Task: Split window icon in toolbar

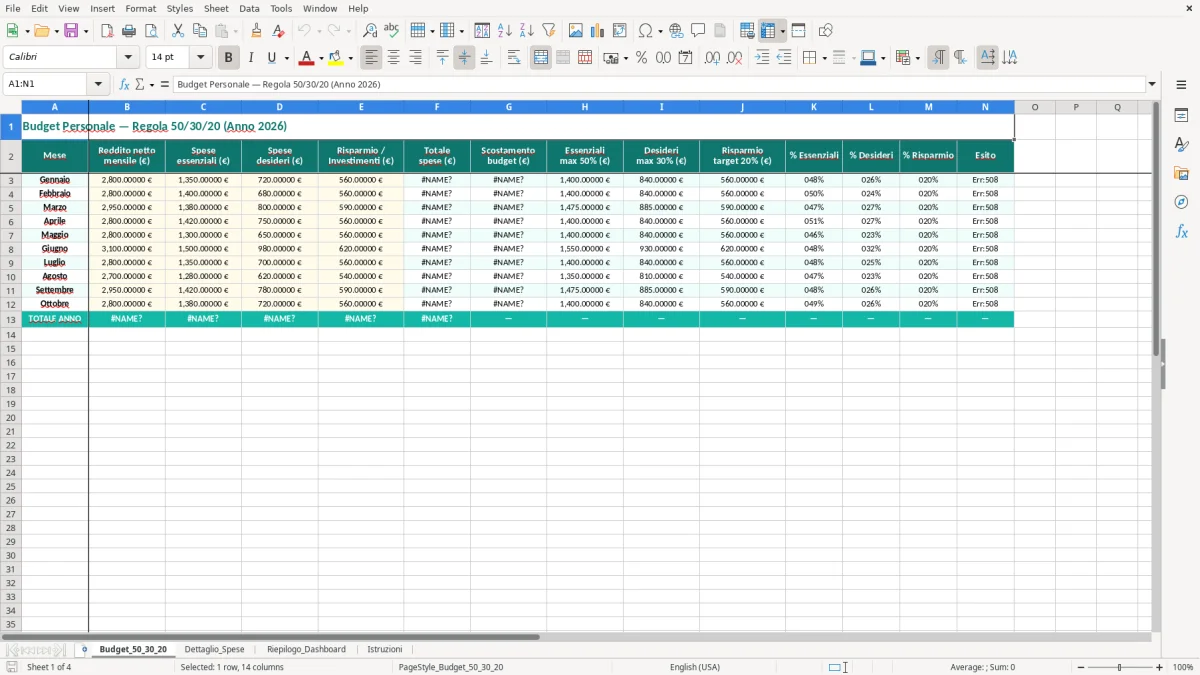Action: 798,31
